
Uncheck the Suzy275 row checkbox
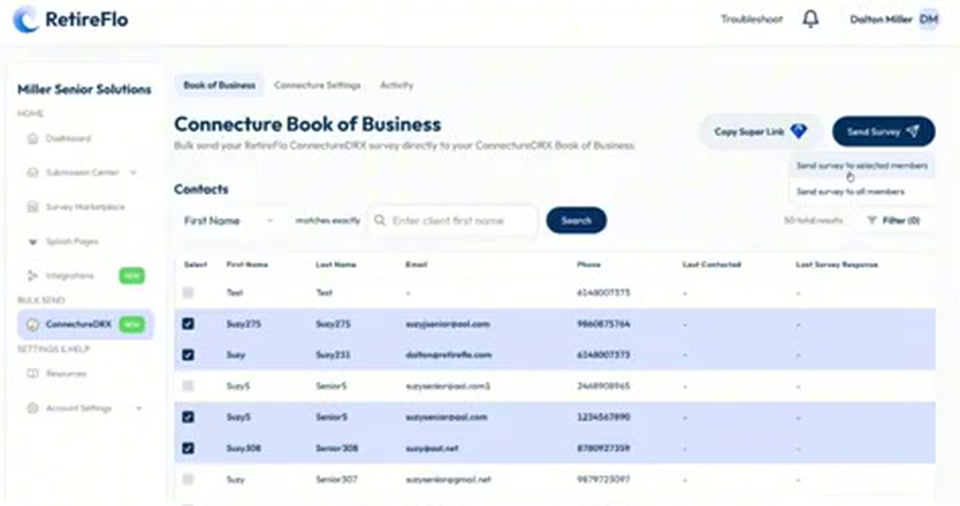coord(188,323)
